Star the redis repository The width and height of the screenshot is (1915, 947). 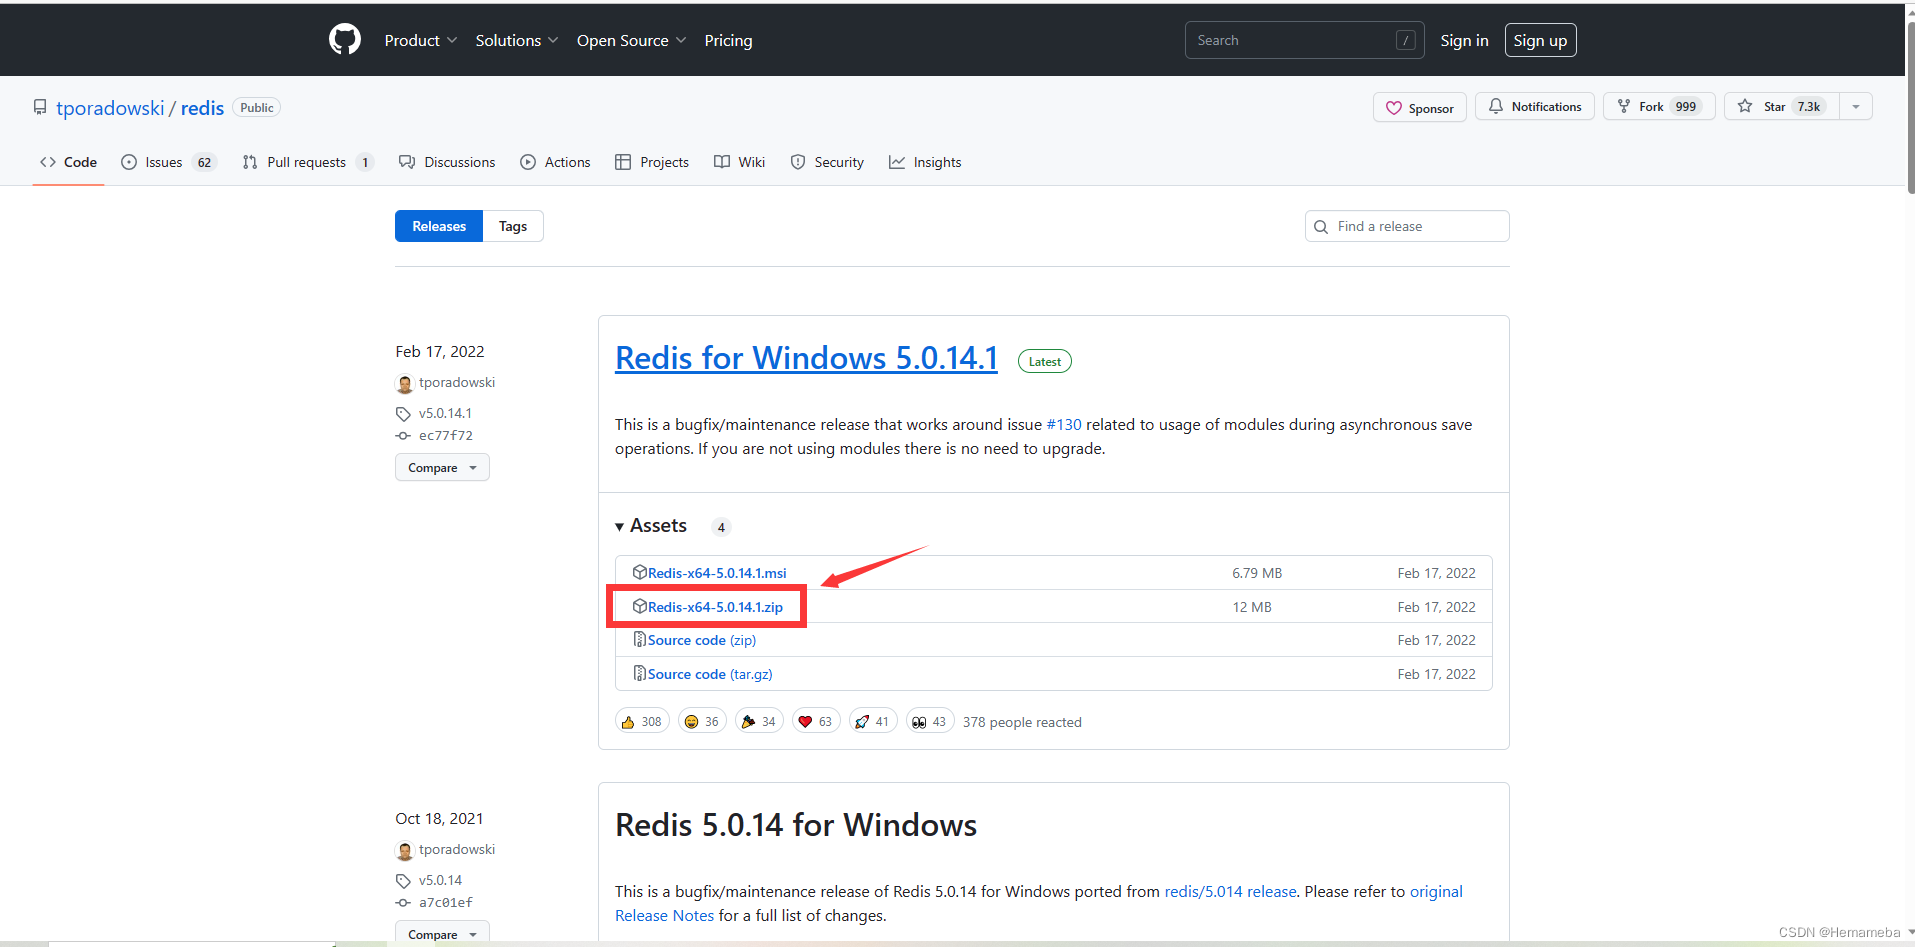click(x=1781, y=106)
